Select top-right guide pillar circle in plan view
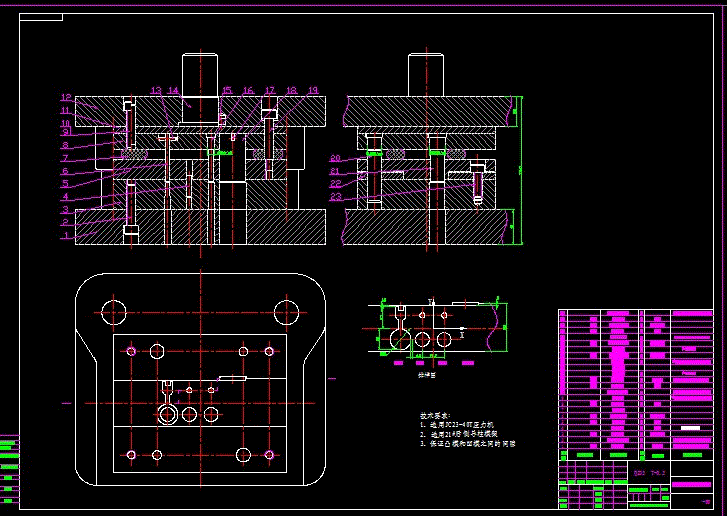Screen dimensions: 727x516 click(287, 312)
